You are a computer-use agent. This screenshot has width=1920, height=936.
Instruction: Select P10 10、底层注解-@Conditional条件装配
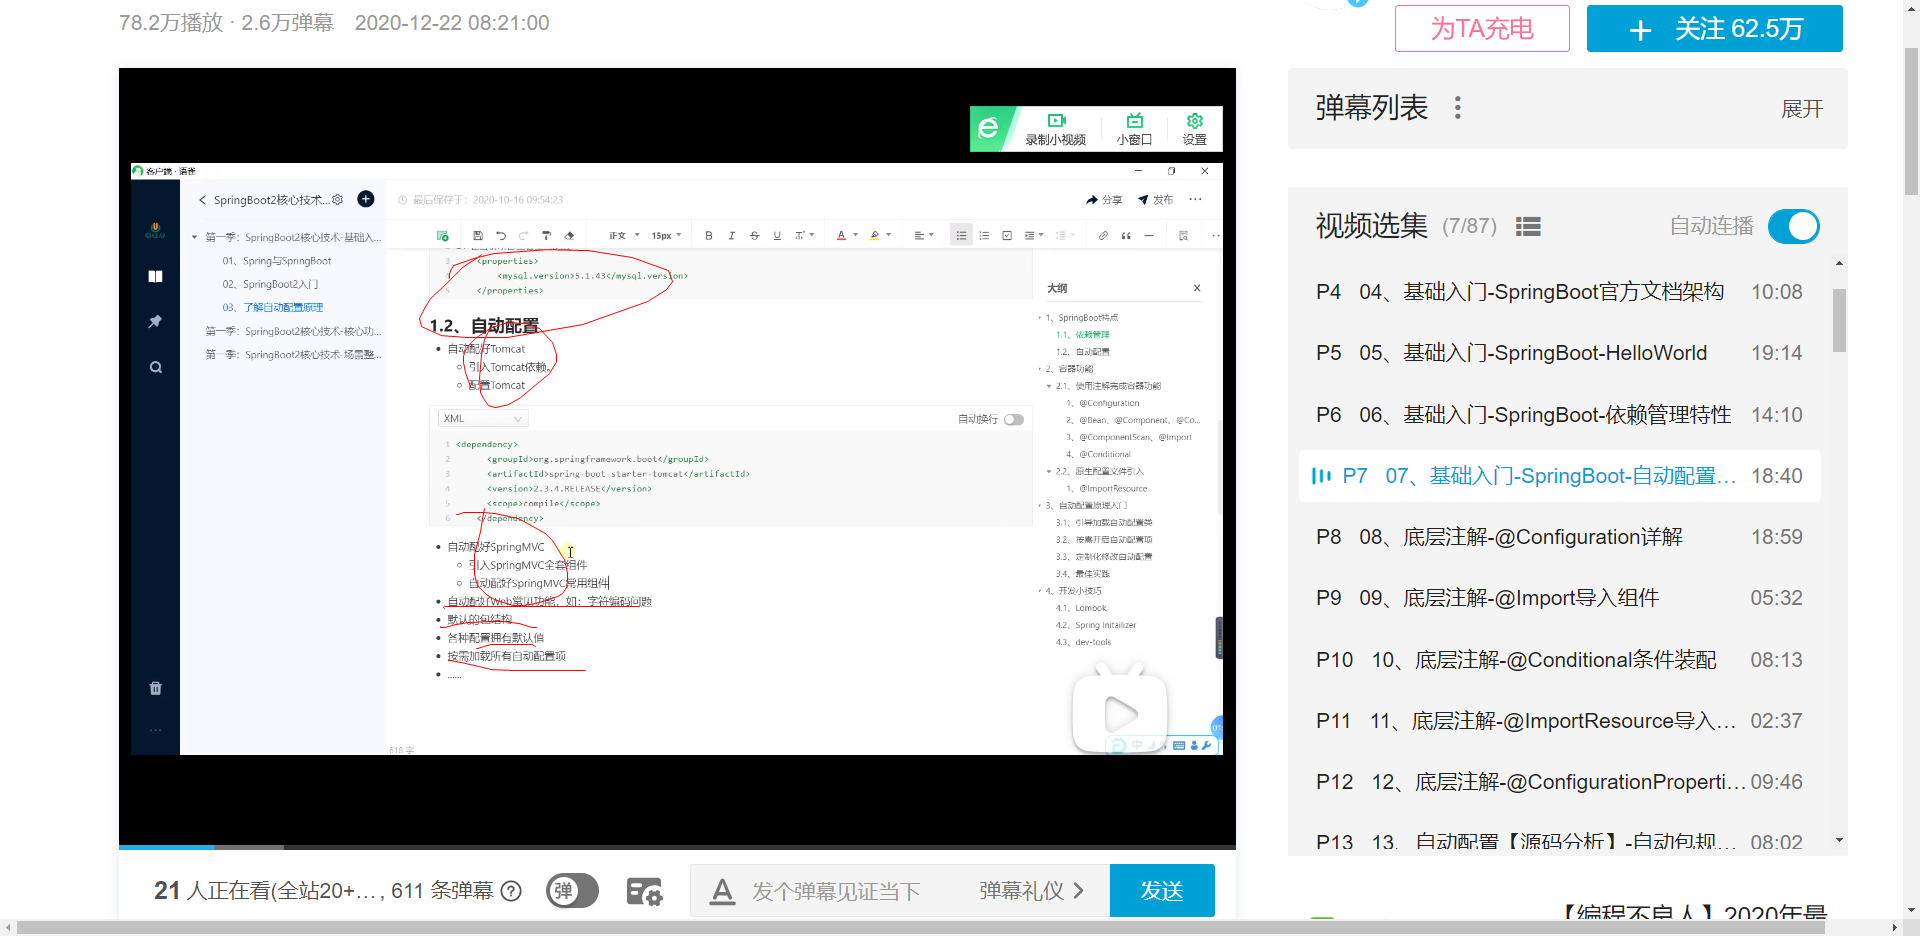click(x=1559, y=660)
